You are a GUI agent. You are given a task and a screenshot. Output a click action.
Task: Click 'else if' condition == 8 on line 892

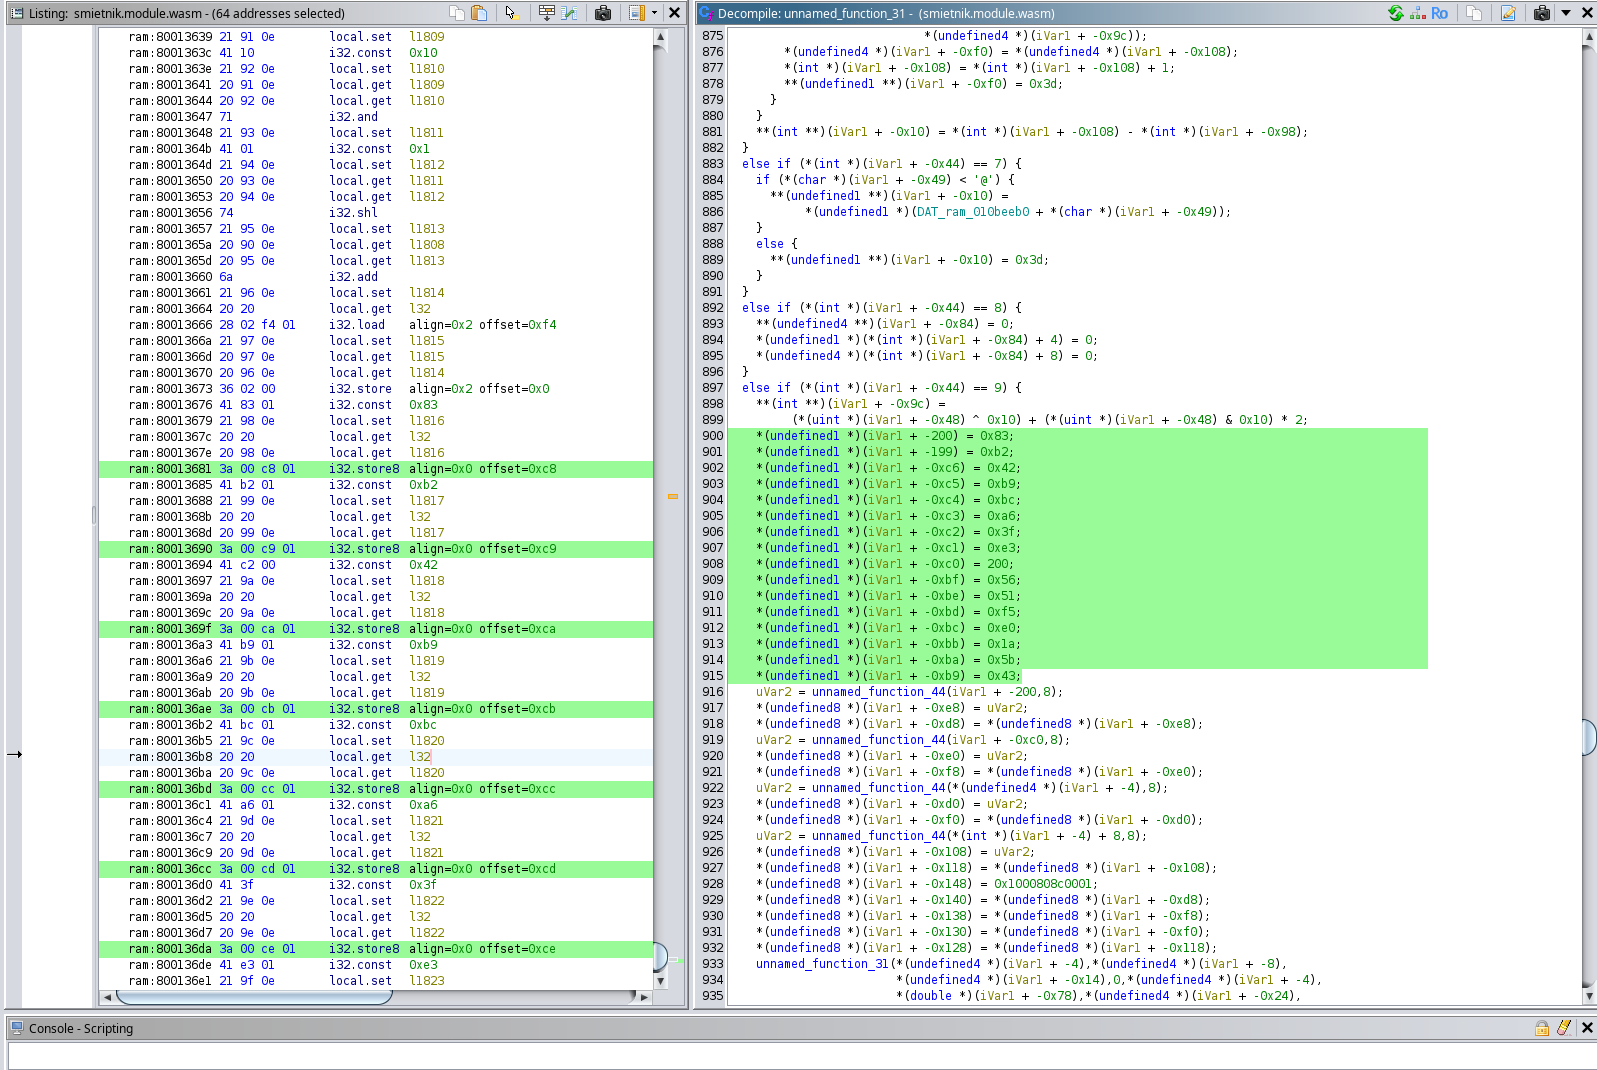click(881, 308)
